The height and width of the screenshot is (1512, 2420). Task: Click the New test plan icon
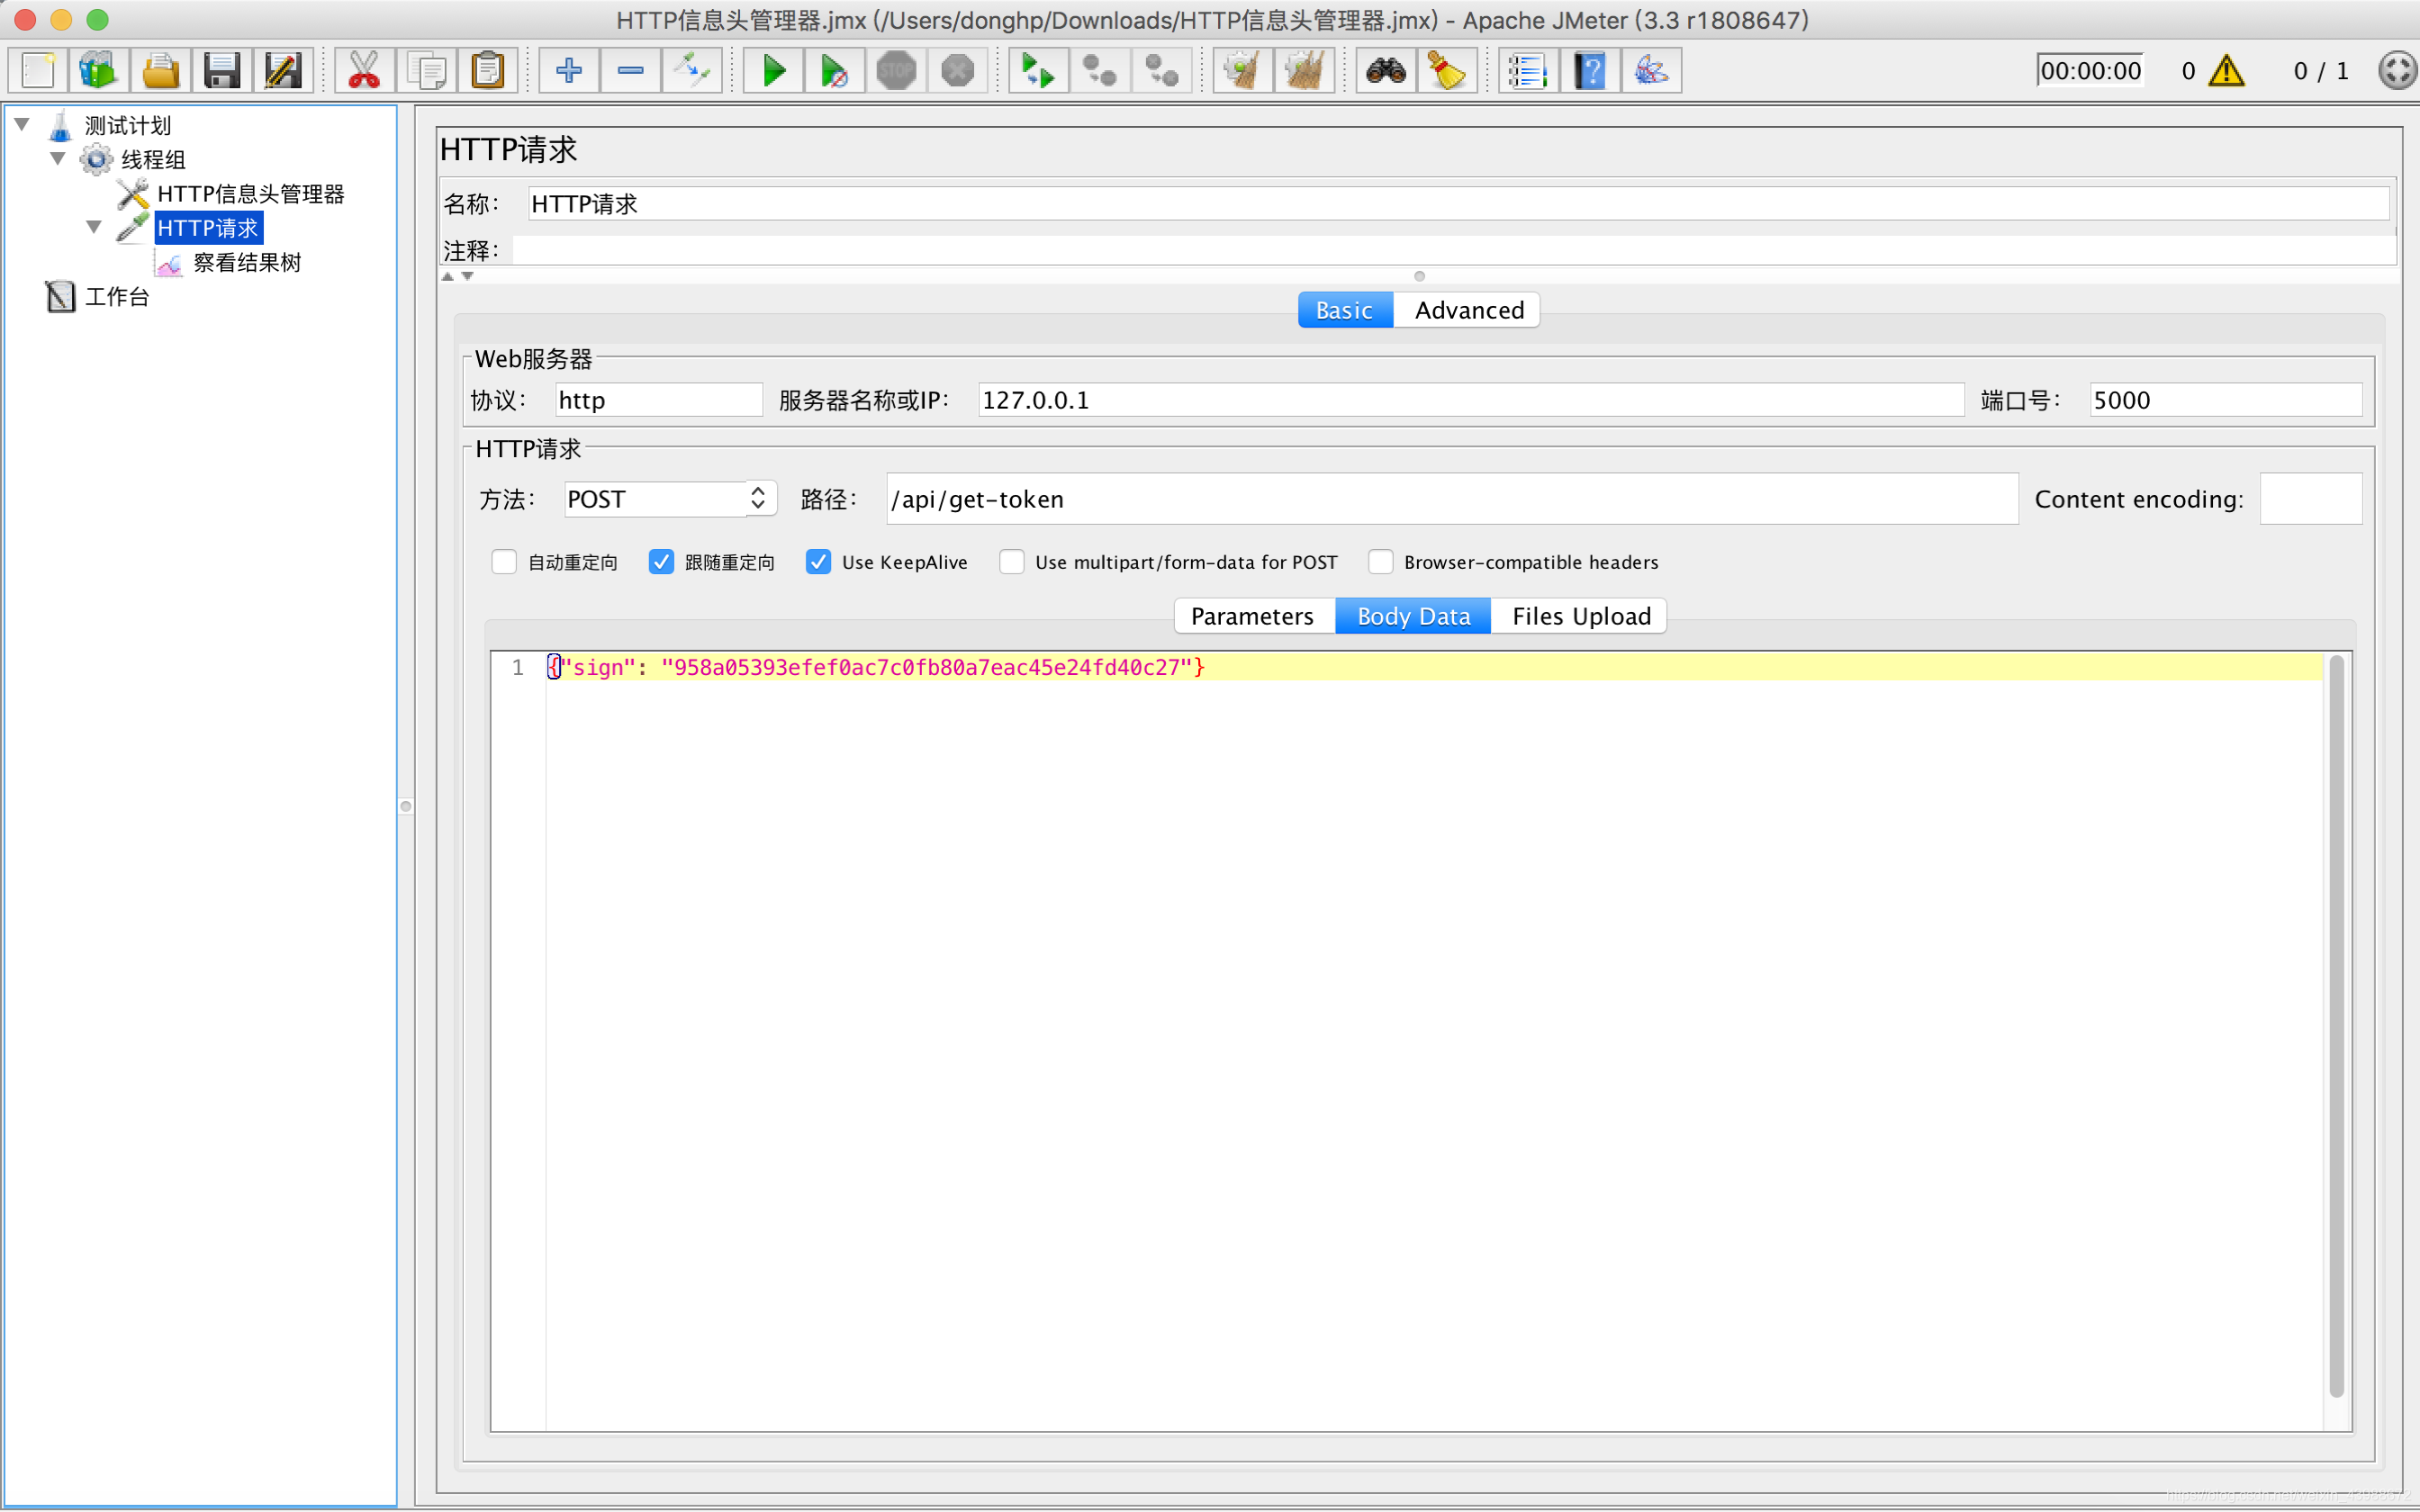click(37, 71)
